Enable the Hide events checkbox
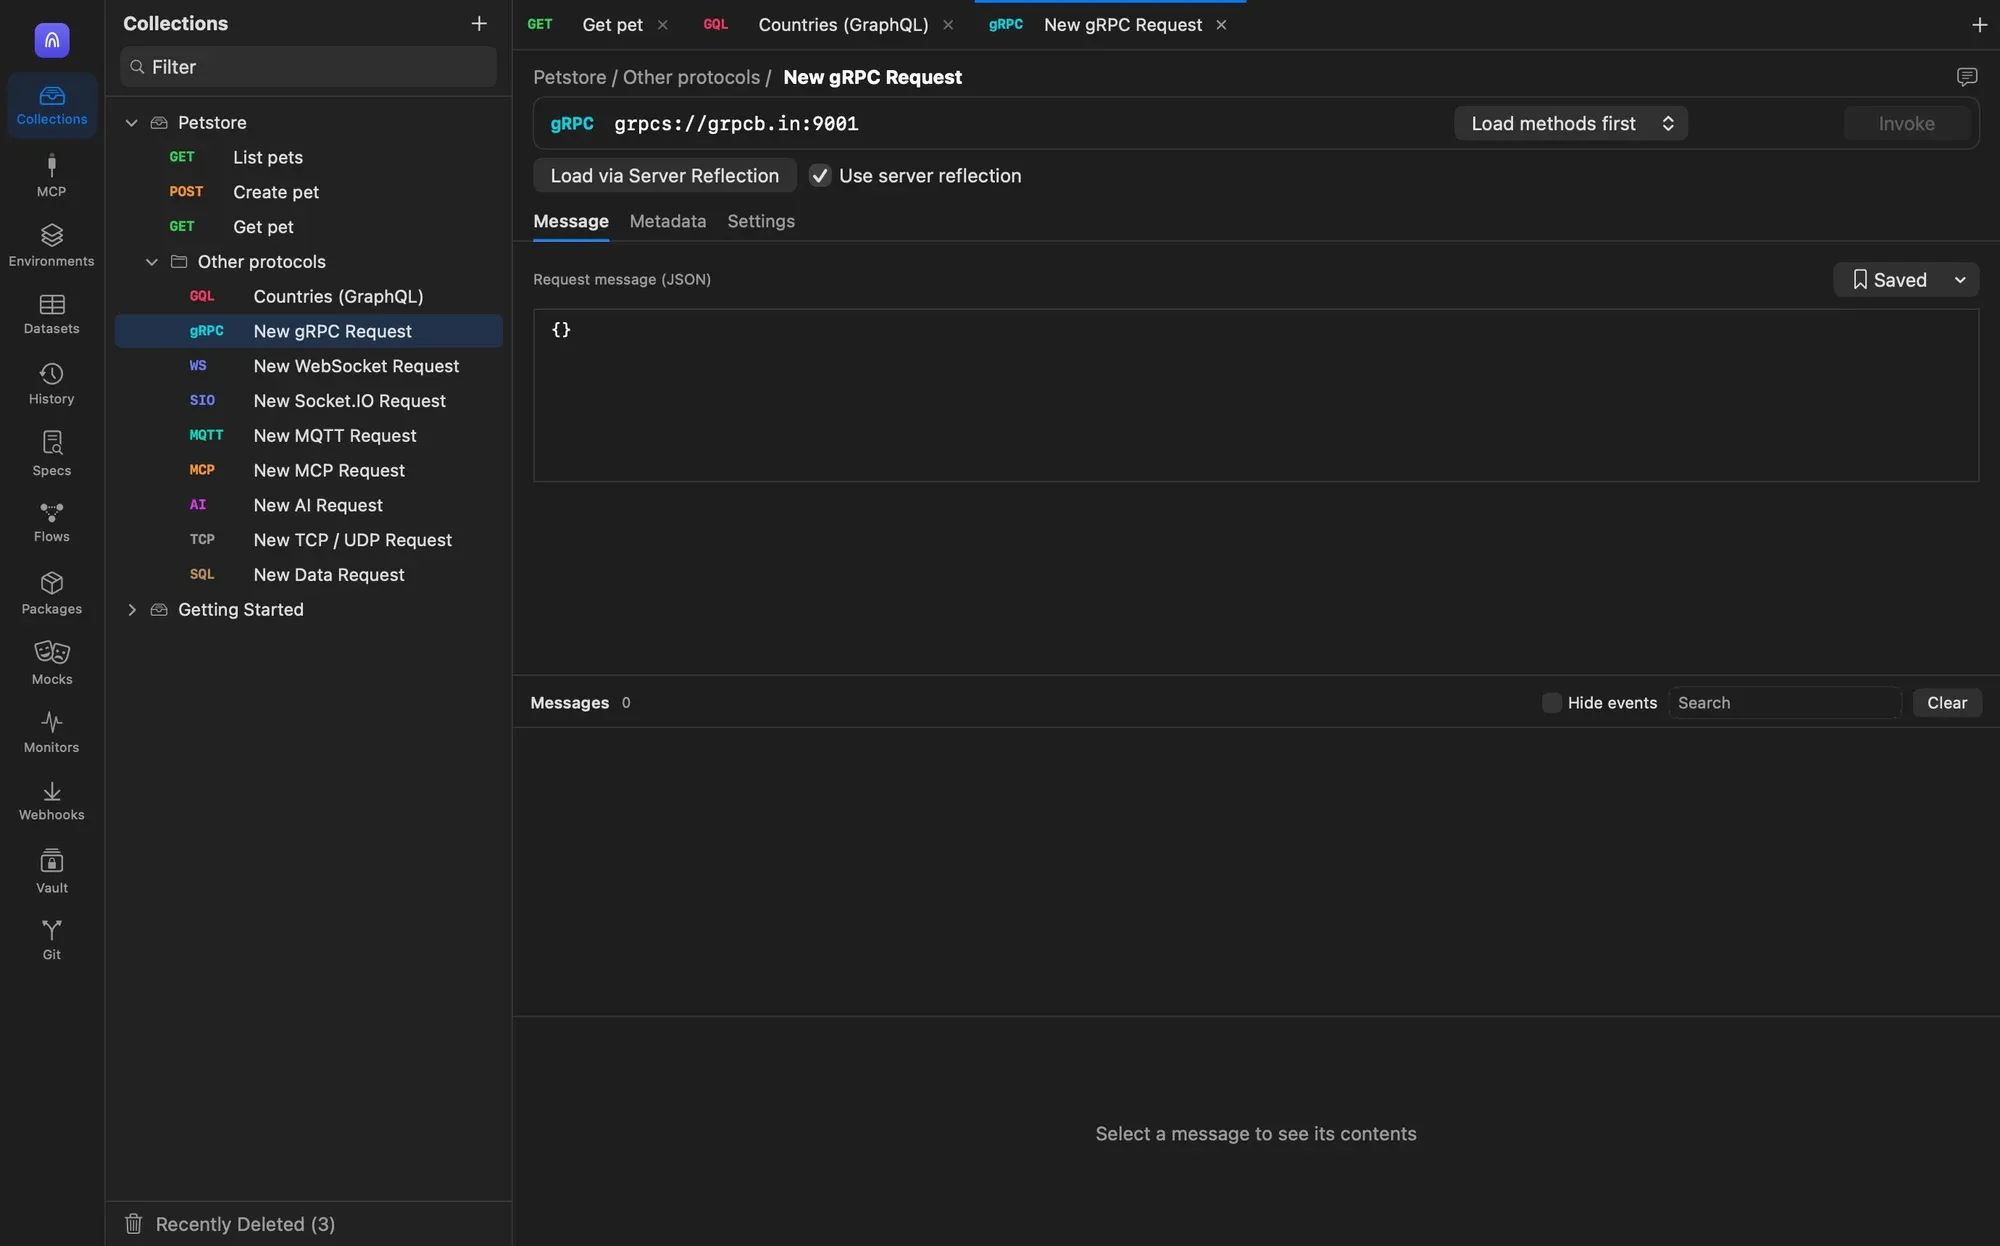 1552,703
